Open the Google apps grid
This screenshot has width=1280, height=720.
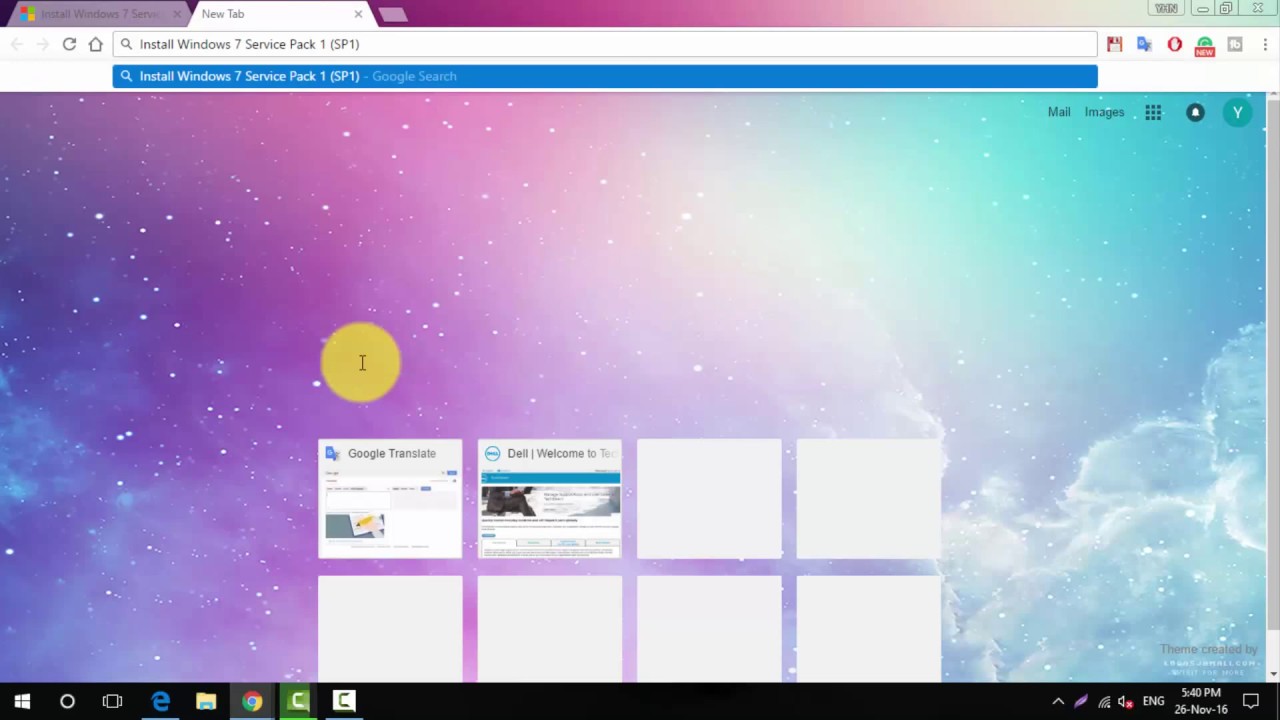pyautogui.click(x=1153, y=112)
